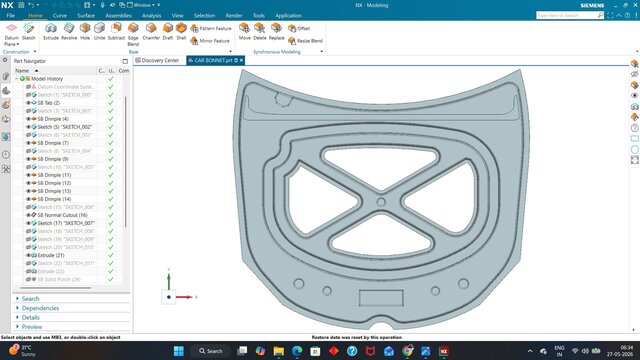Click the Part Navigator vertical scrollbar
Screen dimensions: 640x360
pos(126,162)
